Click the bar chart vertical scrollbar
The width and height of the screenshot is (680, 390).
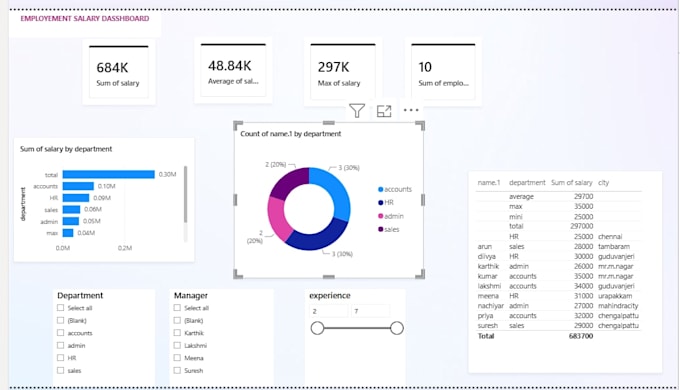(186, 194)
